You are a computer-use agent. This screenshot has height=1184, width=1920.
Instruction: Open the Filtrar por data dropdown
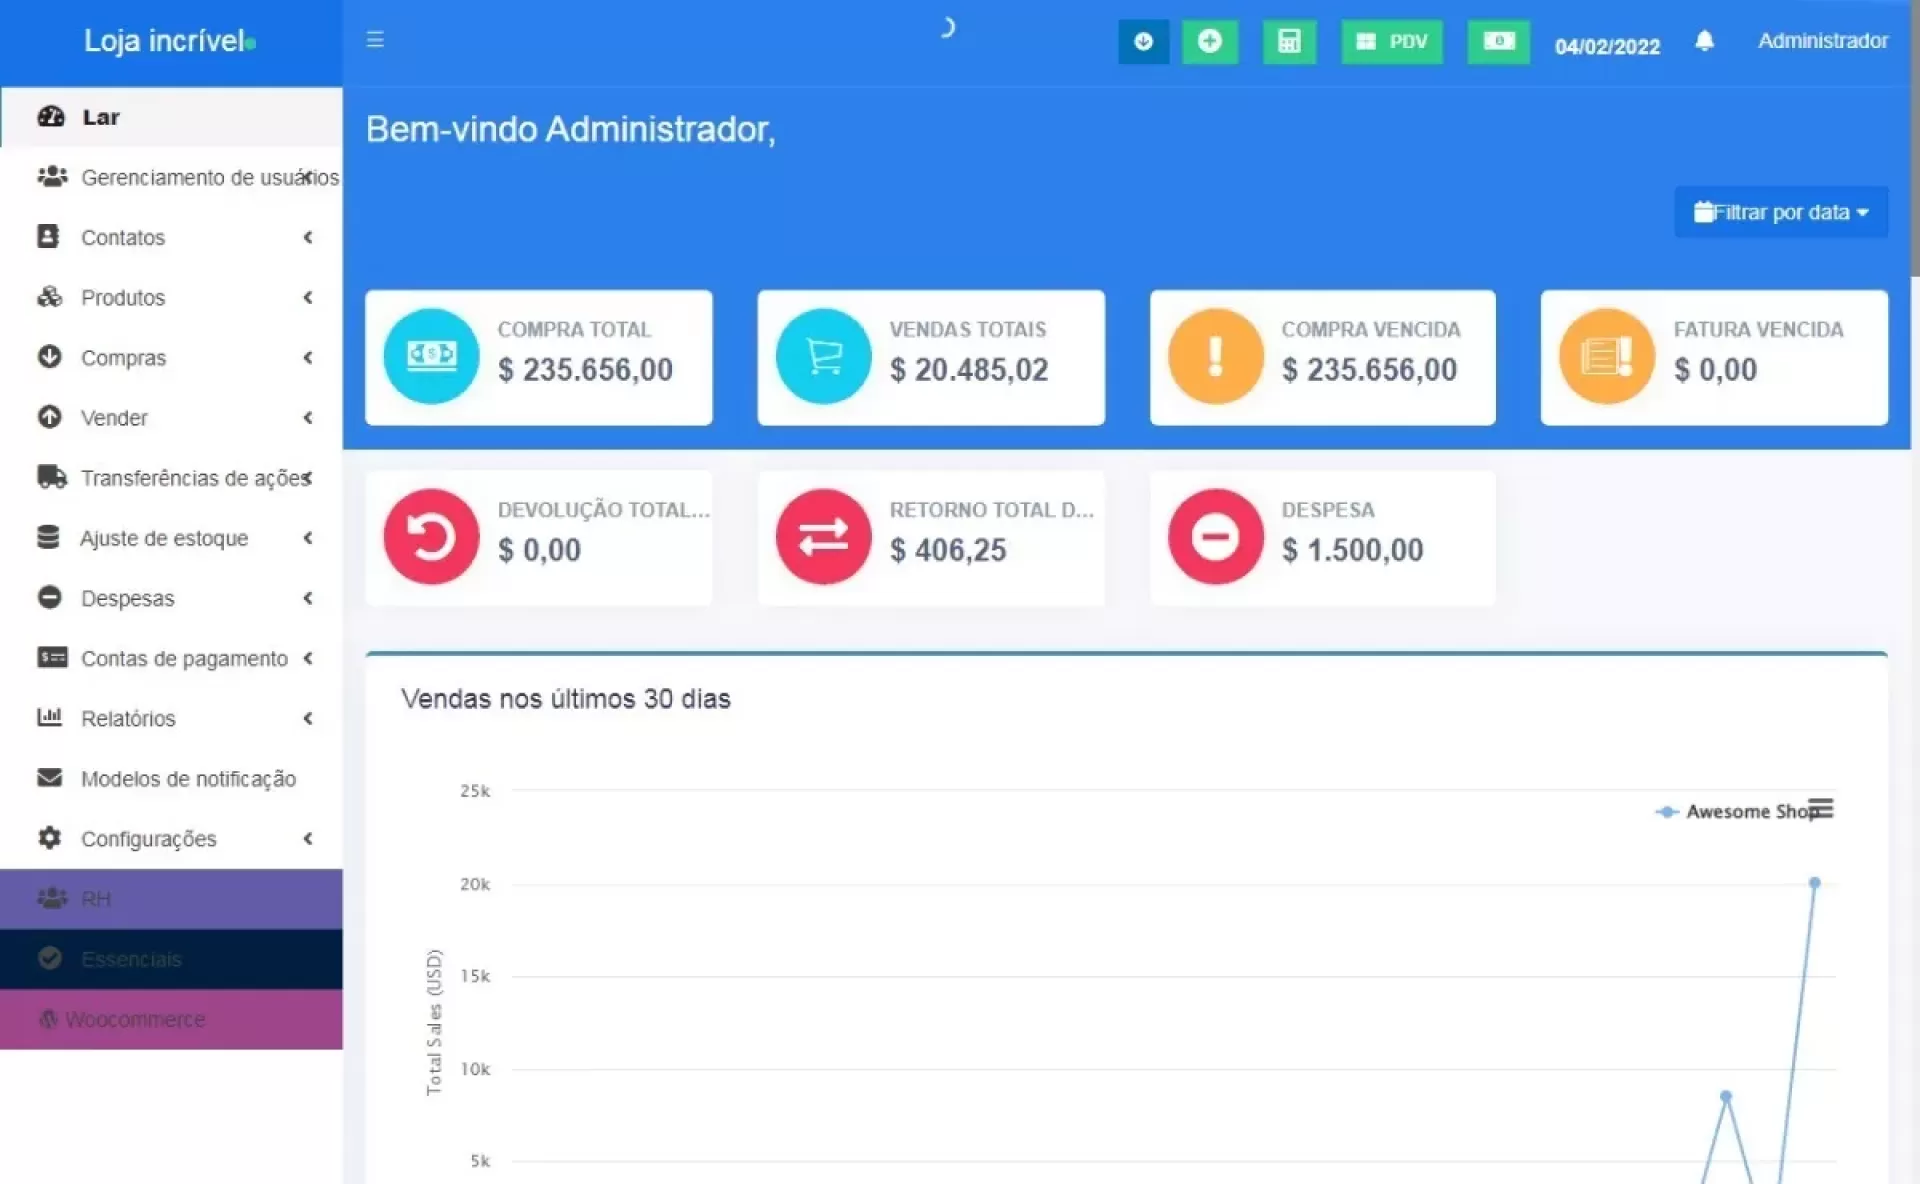tap(1780, 212)
